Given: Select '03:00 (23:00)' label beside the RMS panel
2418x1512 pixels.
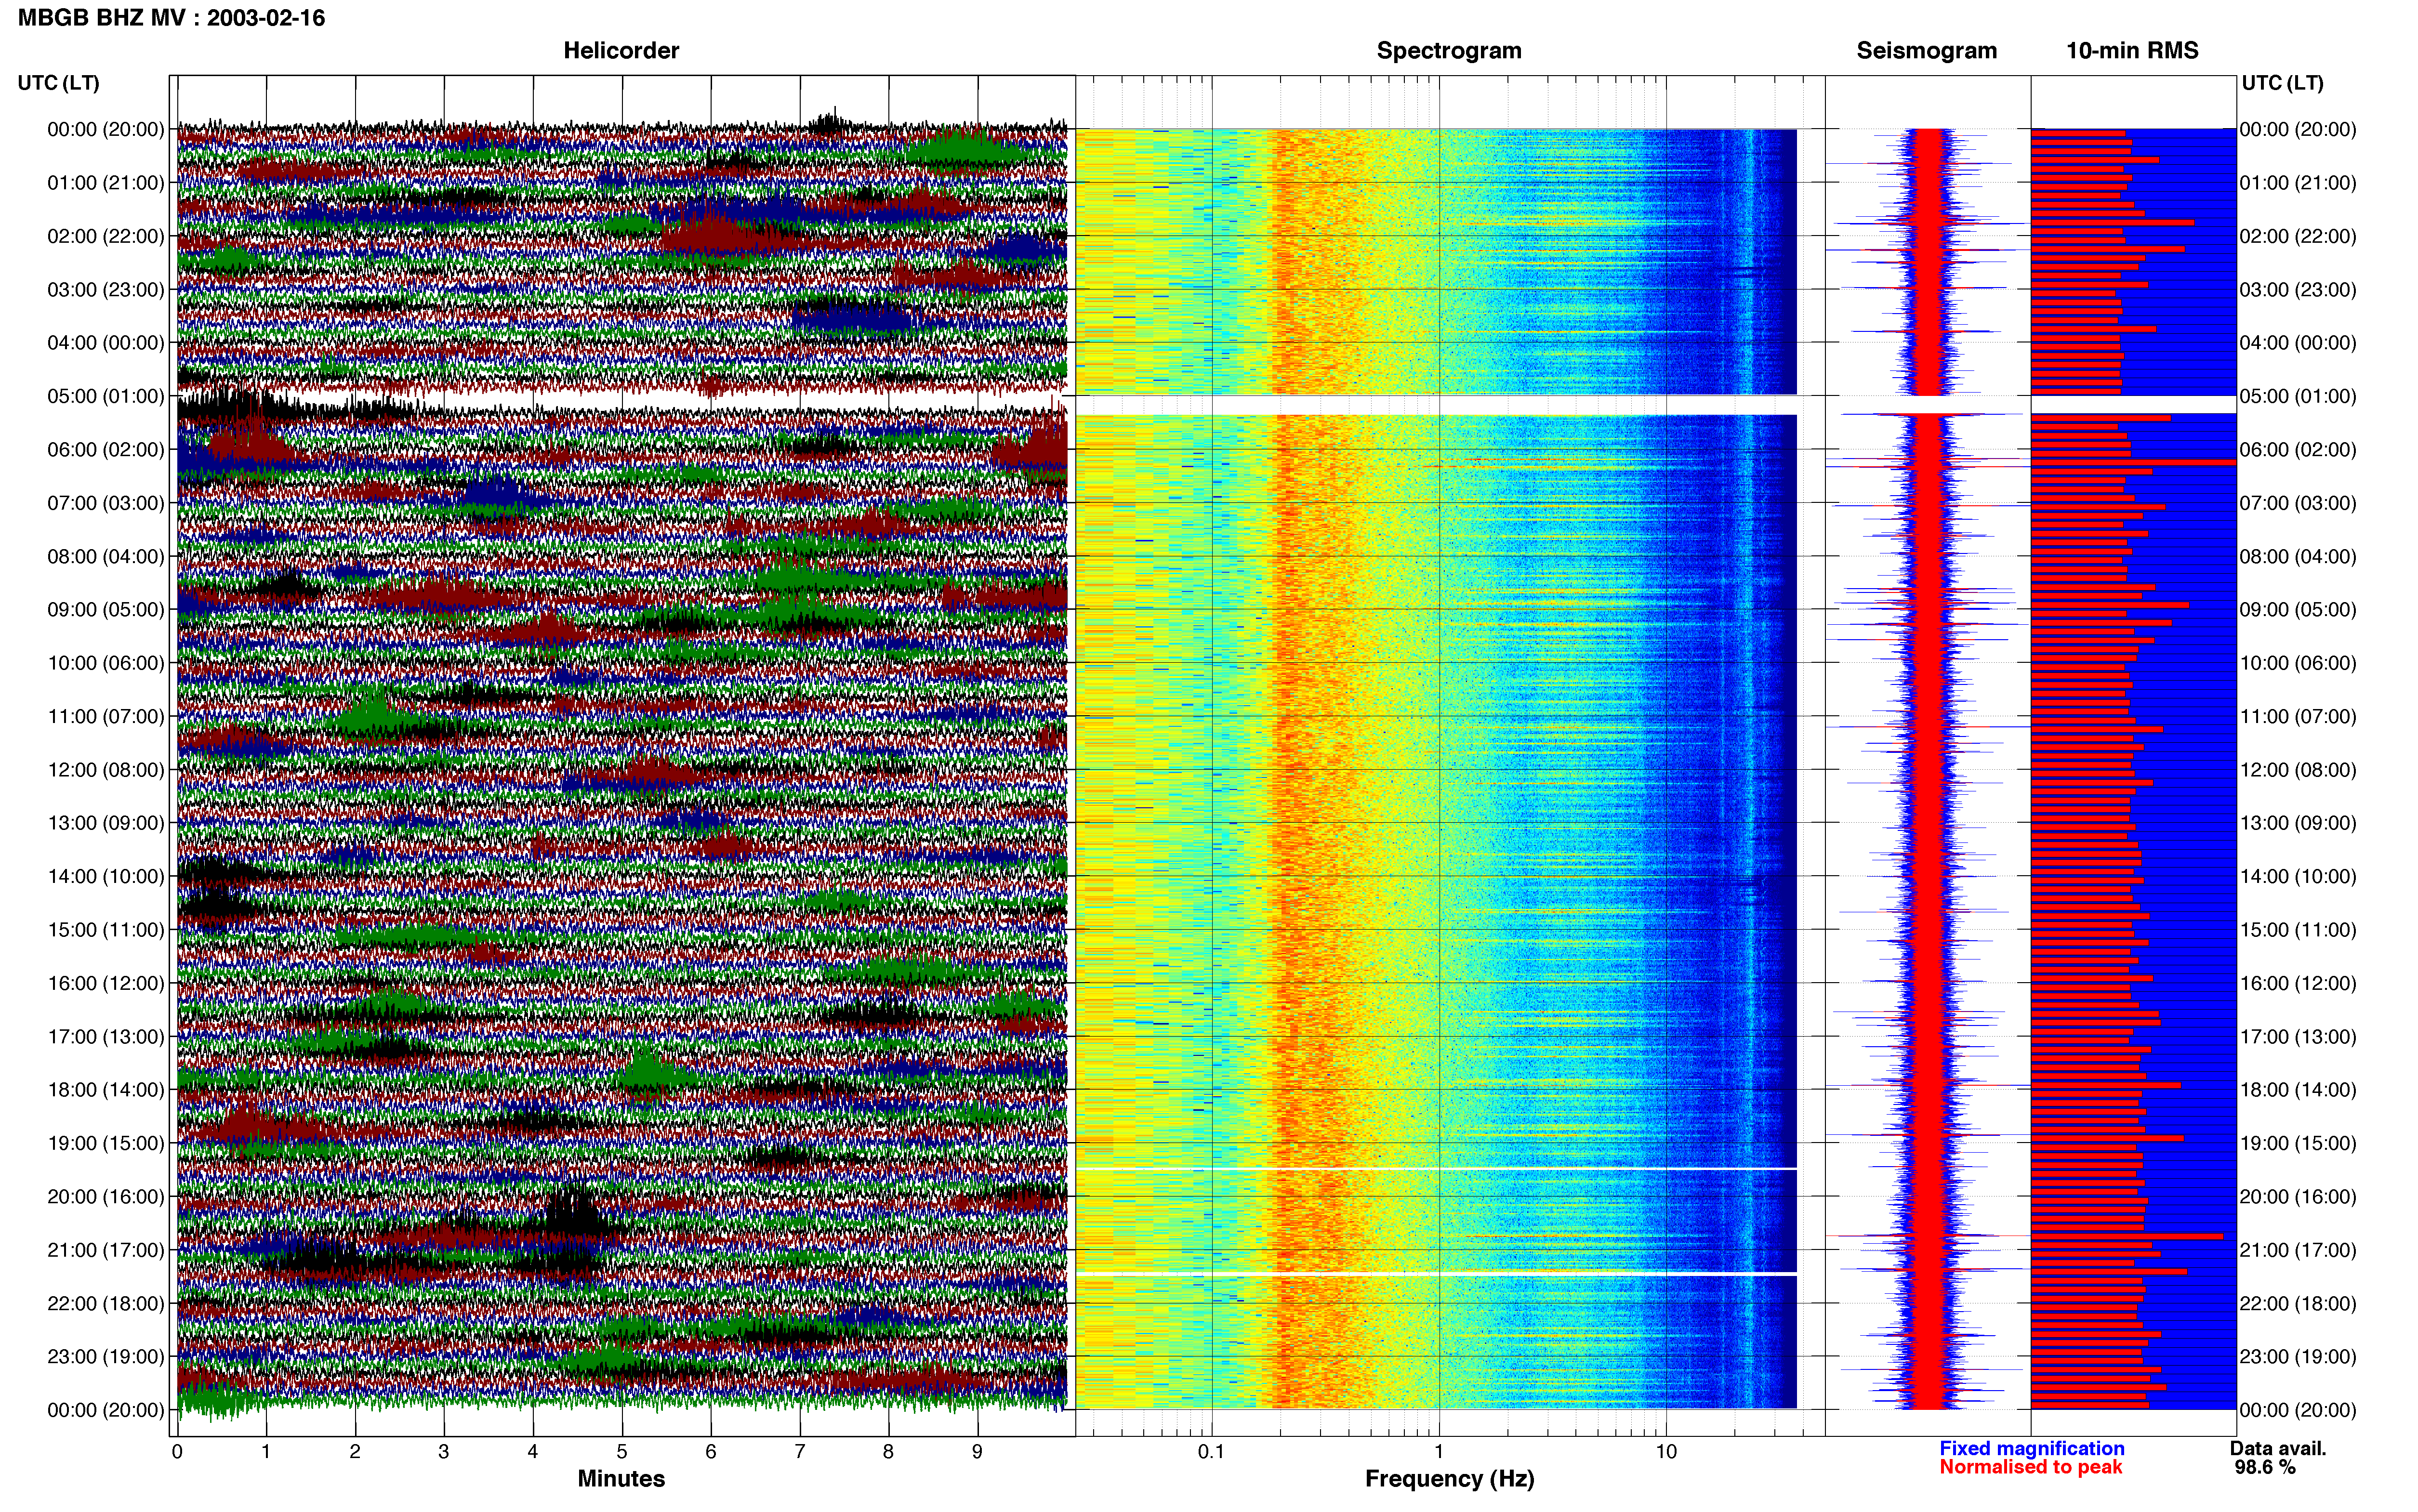Looking at the screenshot, I should [x=2298, y=290].
